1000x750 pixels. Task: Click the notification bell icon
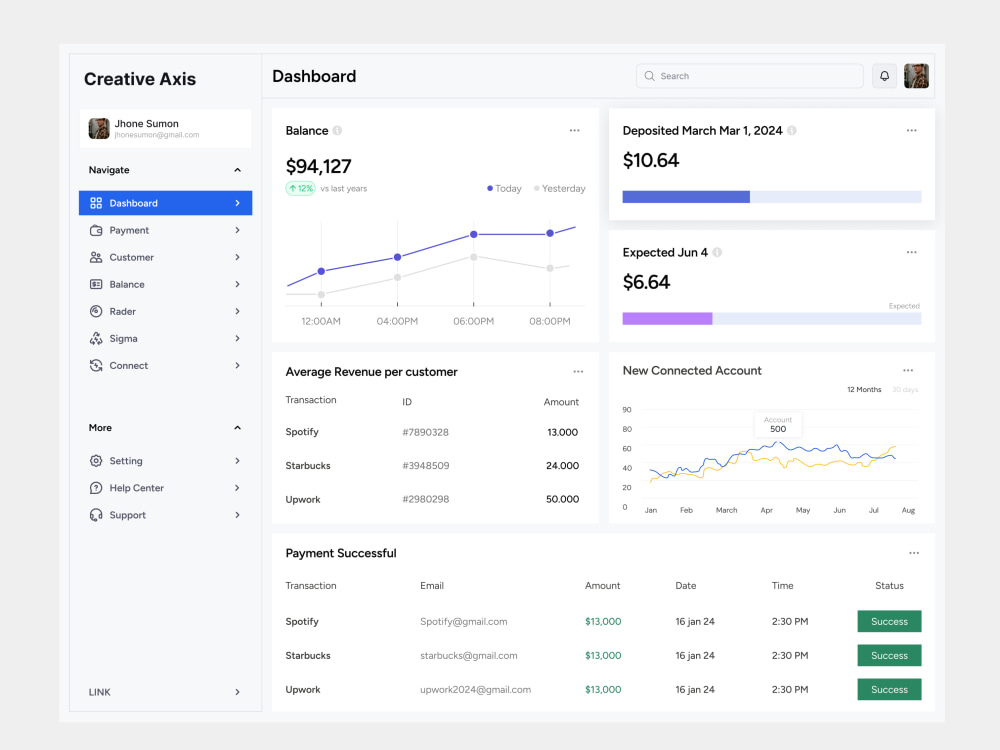pyautogui.click(x=884, y=76)
